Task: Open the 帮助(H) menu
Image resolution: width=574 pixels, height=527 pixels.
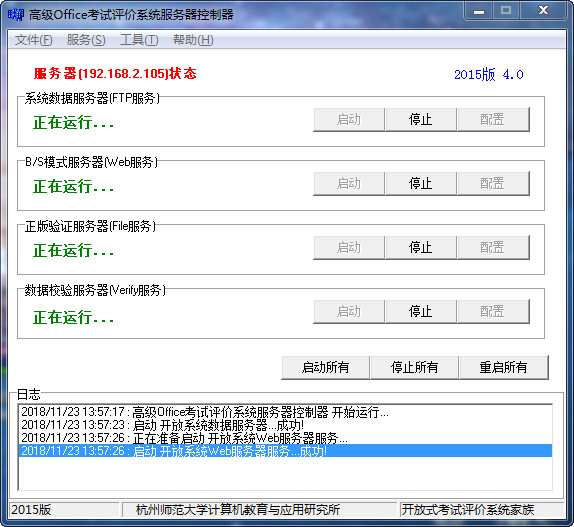Action: 193,40
